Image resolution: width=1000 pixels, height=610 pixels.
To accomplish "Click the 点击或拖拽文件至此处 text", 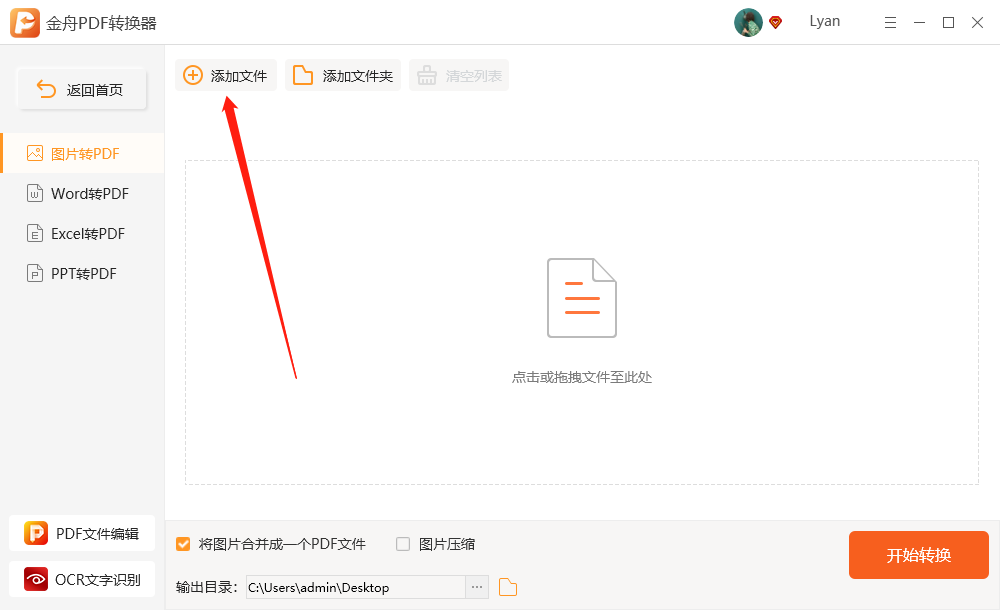I will tap(582, 377).
